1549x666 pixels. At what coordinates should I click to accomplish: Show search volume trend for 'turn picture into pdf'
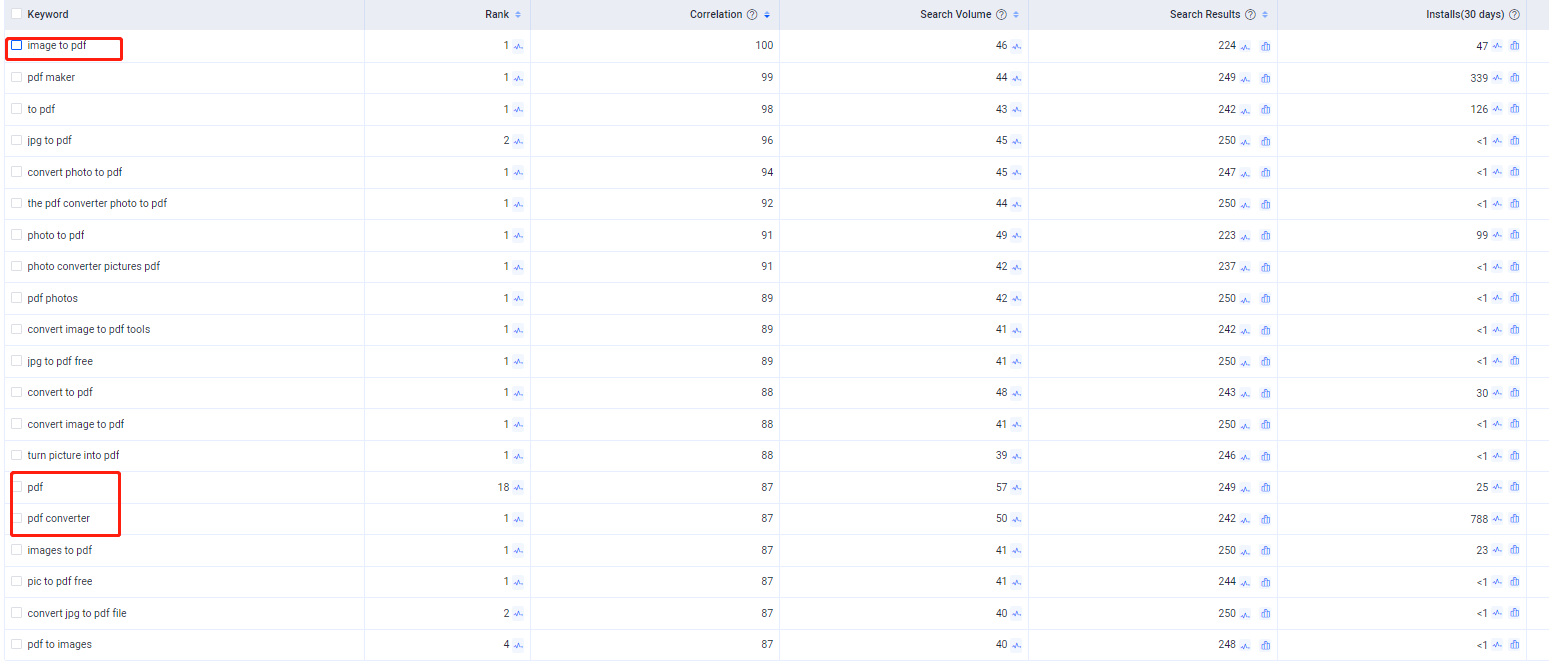1016,456
